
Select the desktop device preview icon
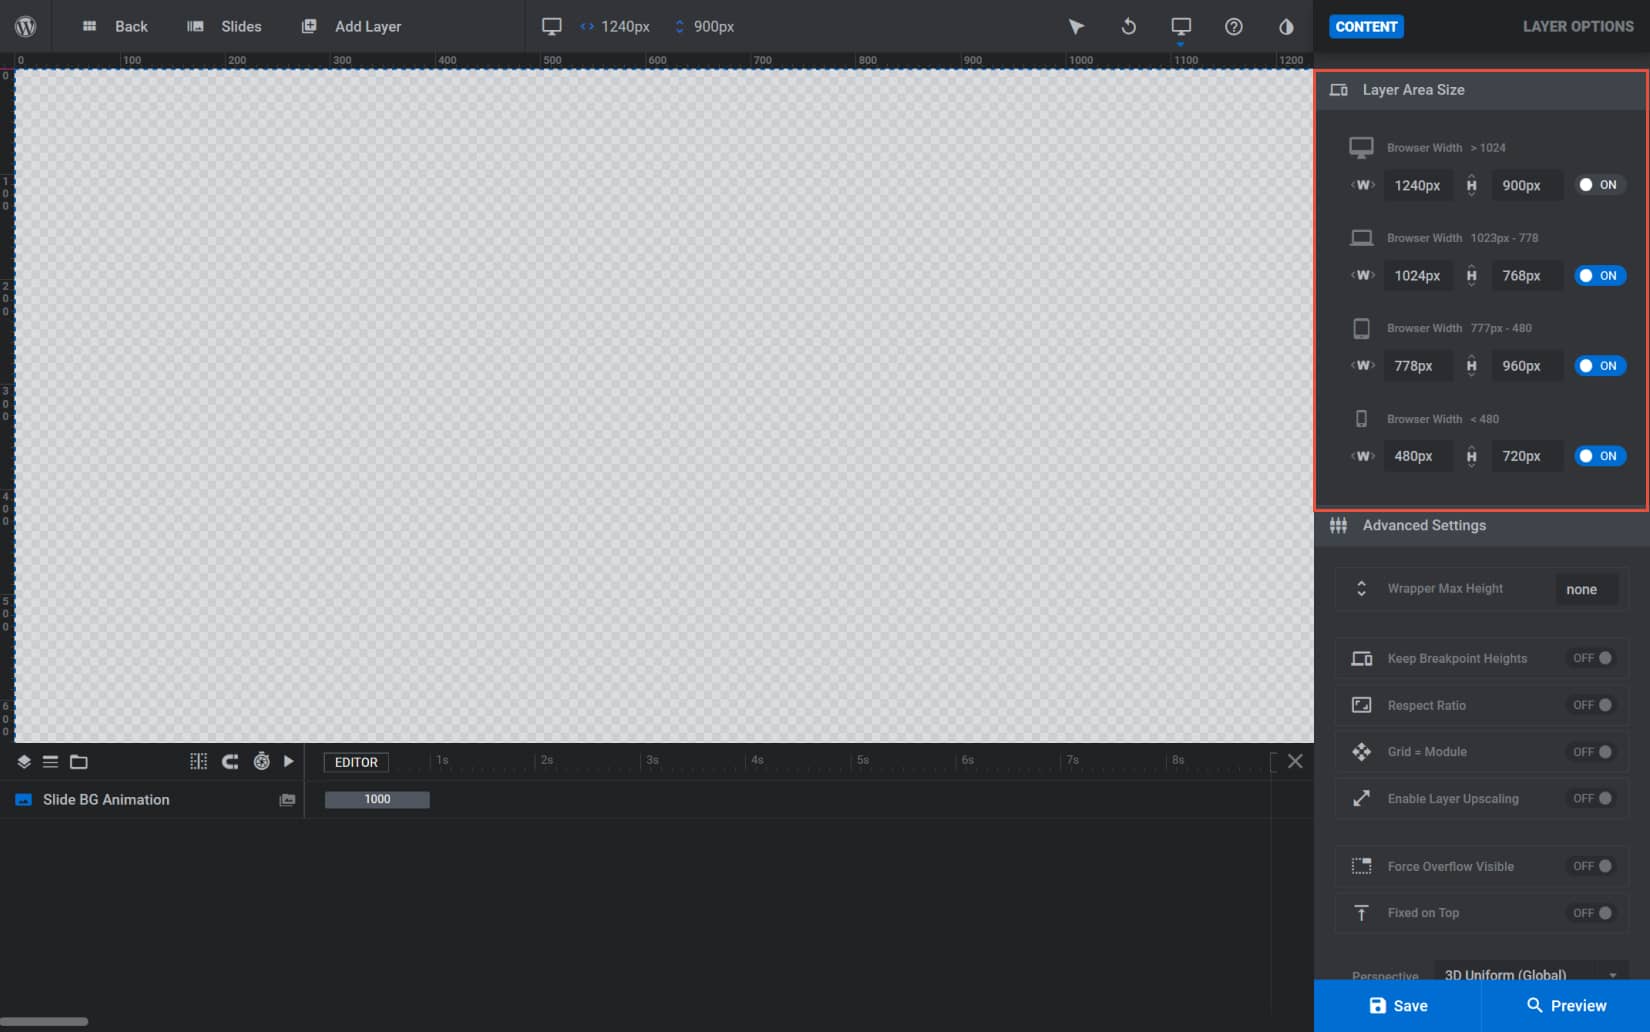(x=1180, y=27)
